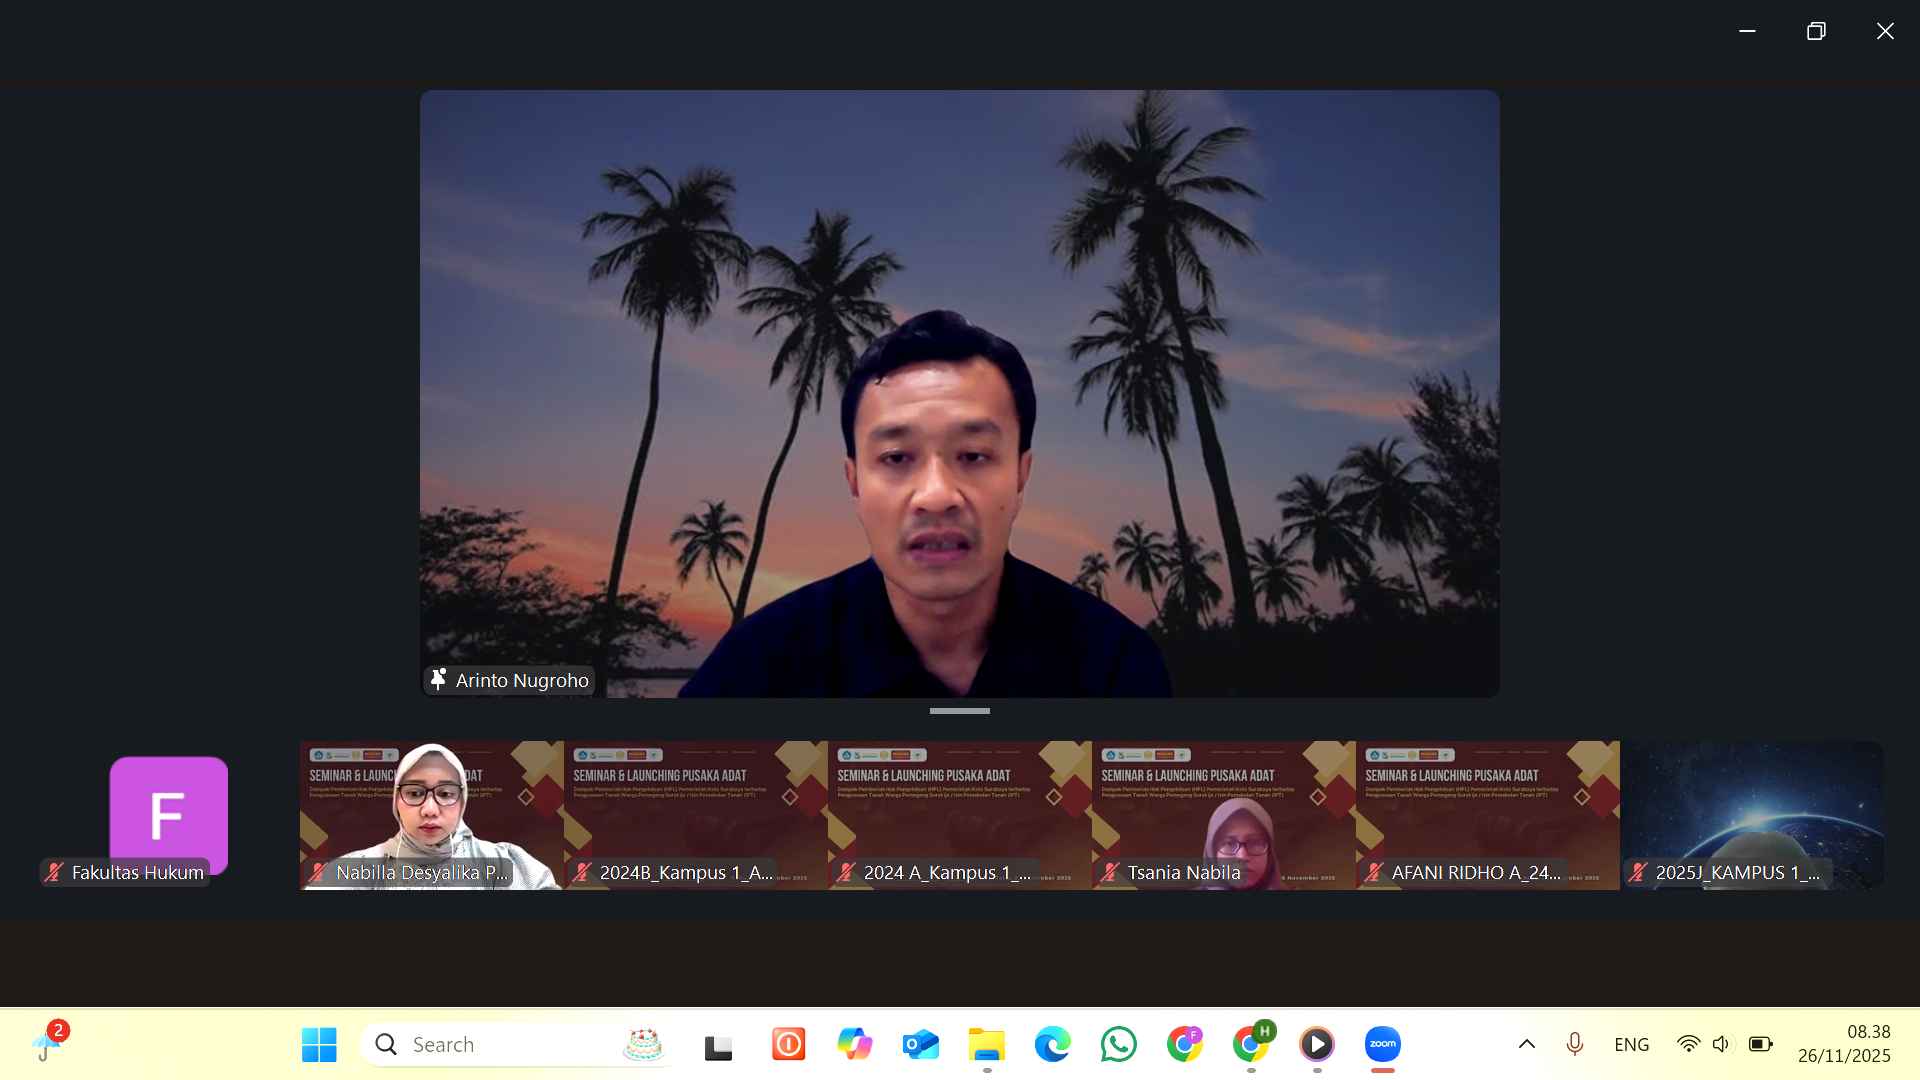Open Copilot from the taskbar
The image size is (1920, 1080).
click(x=854, y=1044)
